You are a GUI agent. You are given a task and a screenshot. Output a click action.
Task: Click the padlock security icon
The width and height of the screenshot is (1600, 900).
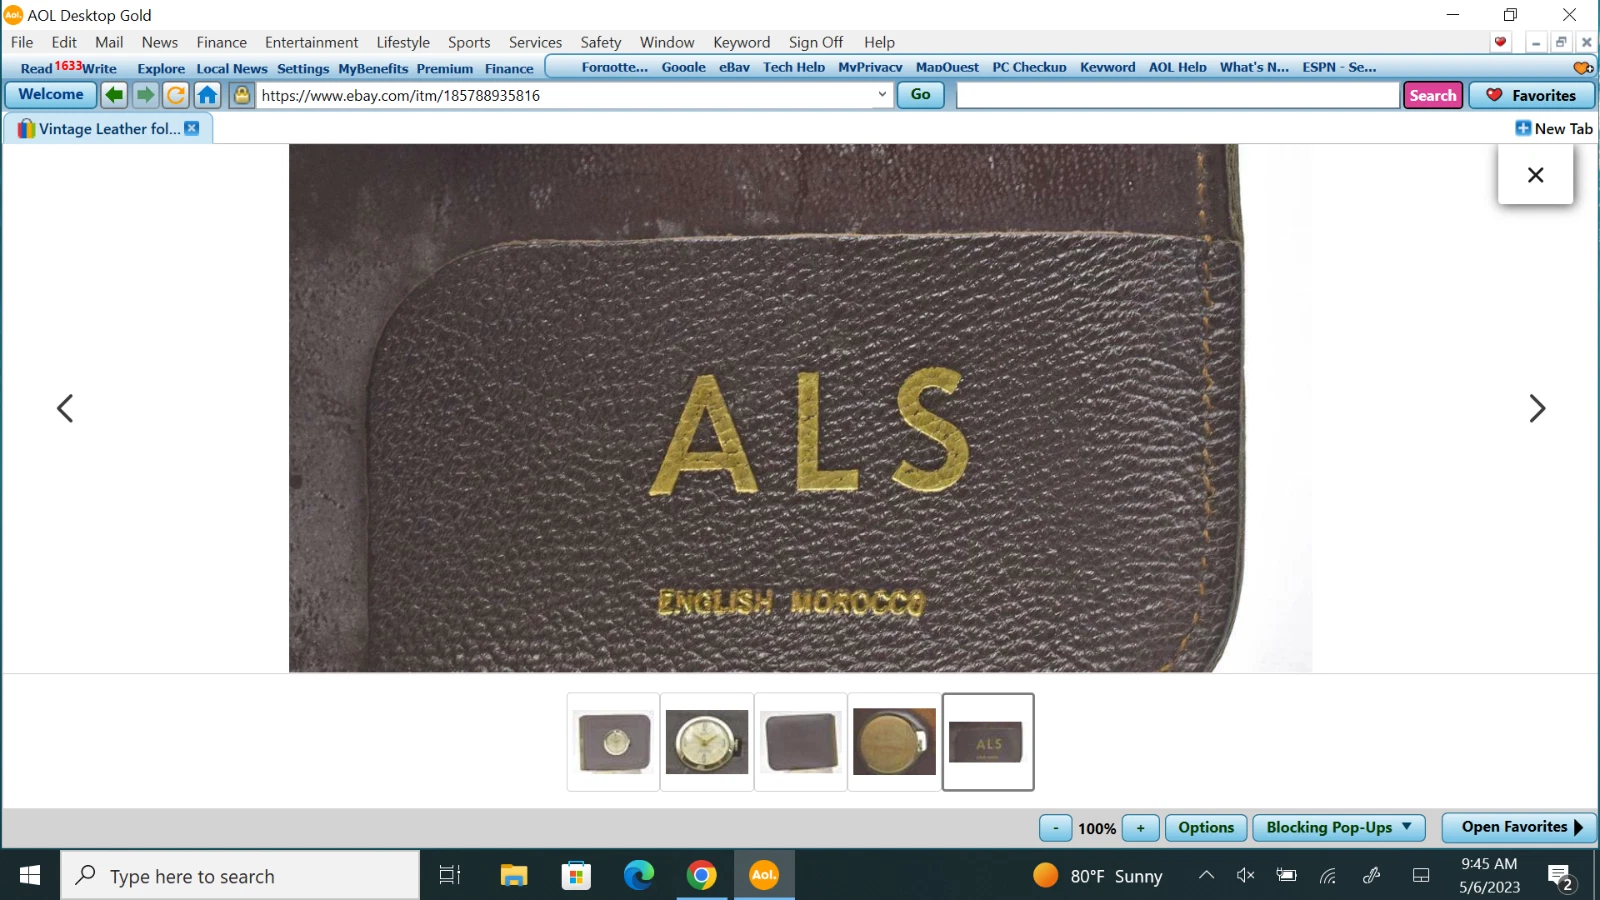[x=241, y=95]
